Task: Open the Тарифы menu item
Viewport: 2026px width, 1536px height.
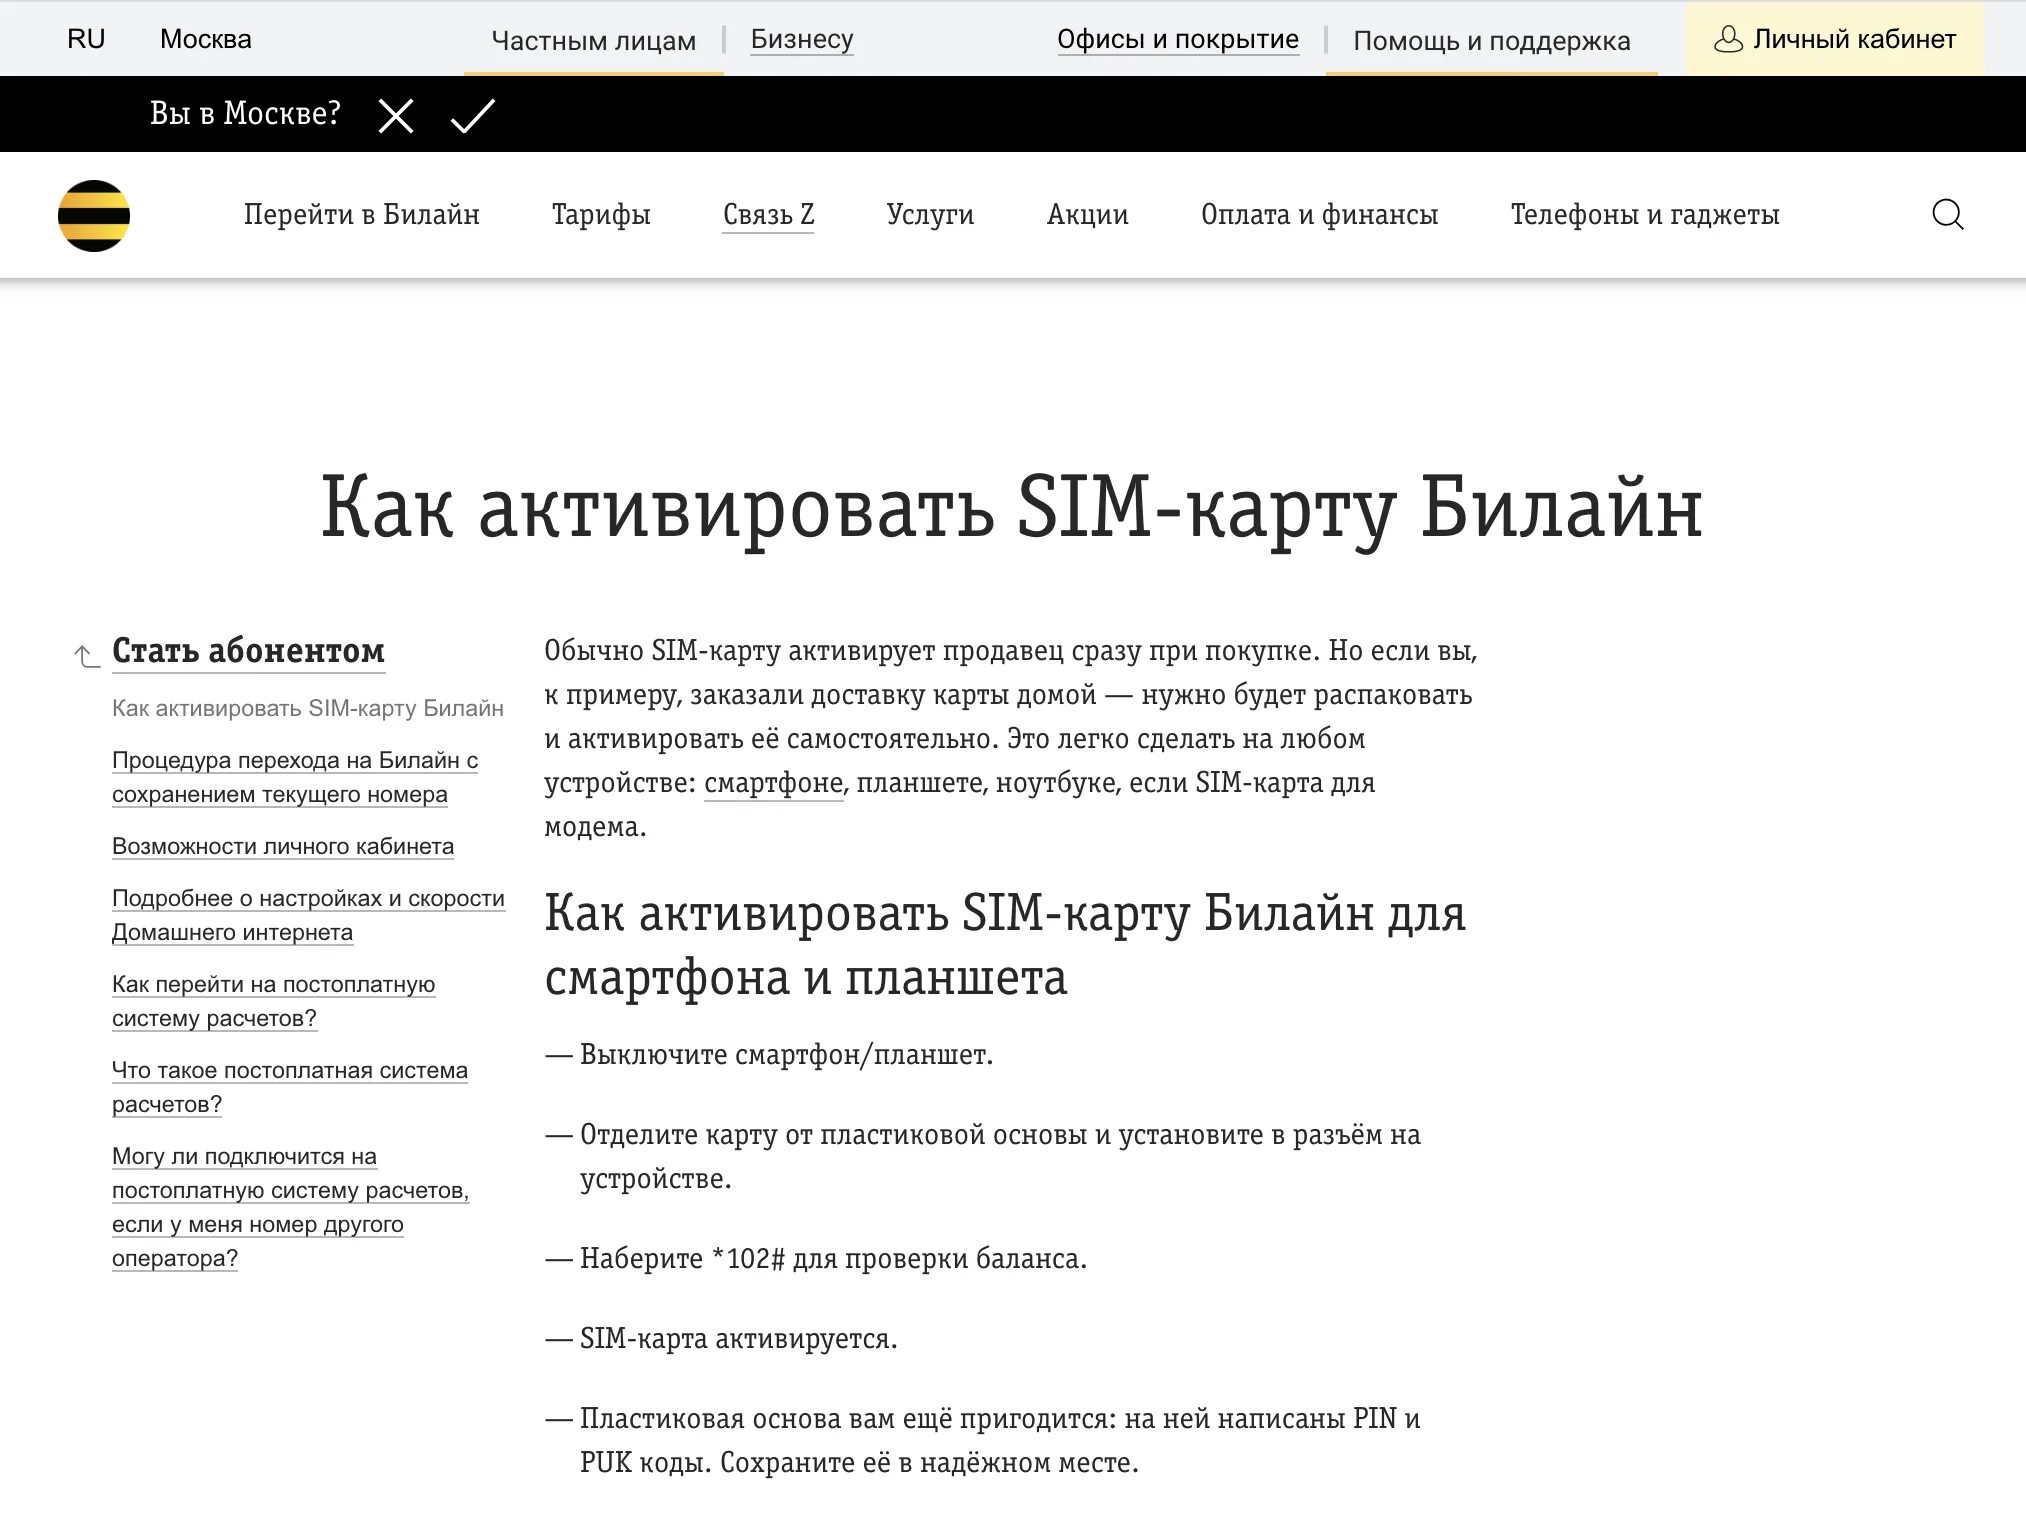Action: (x=601, y=215)
